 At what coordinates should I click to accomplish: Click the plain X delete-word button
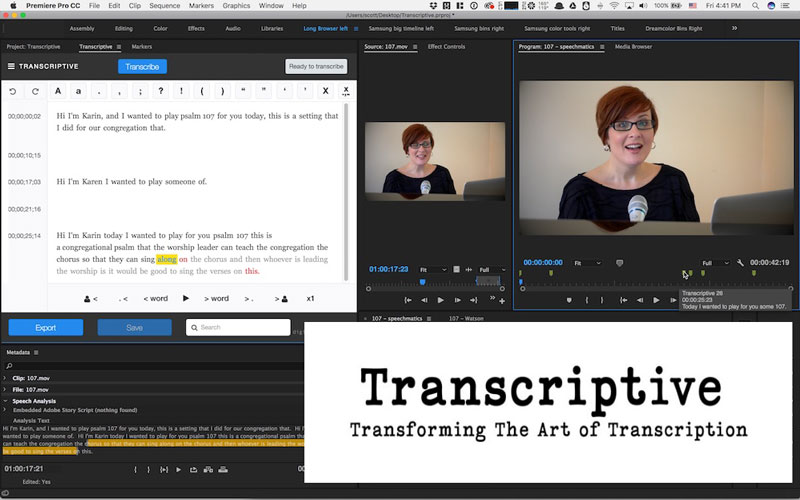[325, 91]
